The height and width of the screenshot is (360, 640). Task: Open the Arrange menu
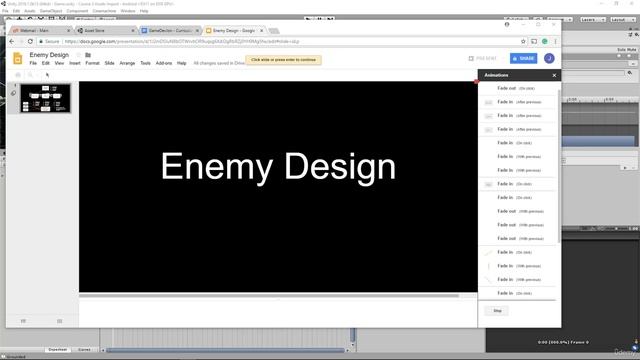(x=127, y=63)
